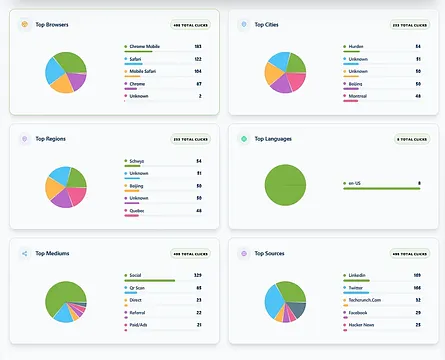Click the Top Mediums share icon
This screenshot has height=360, width=445.
(x=25, y=253)
